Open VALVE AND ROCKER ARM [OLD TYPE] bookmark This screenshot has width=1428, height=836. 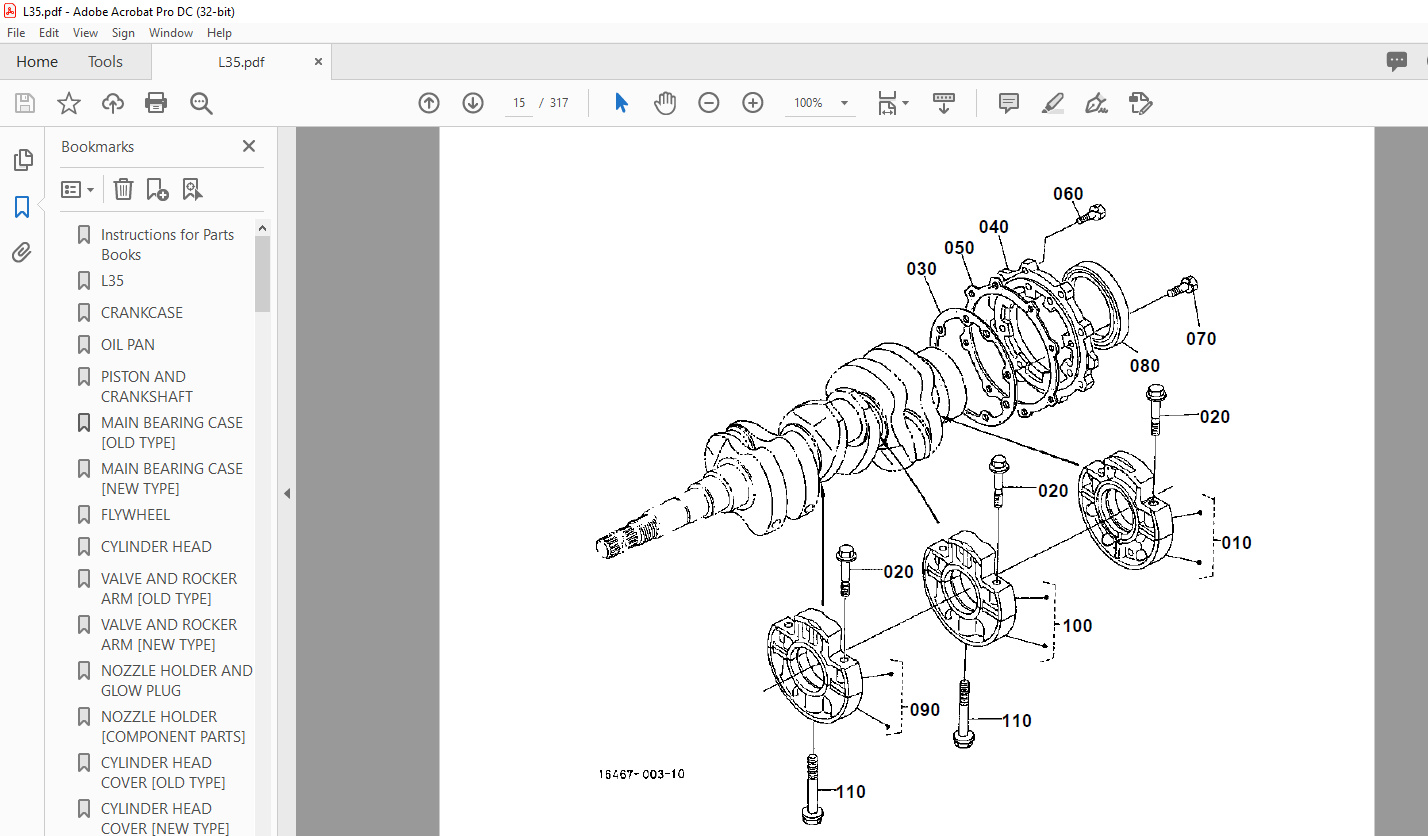tap(169, 589)
